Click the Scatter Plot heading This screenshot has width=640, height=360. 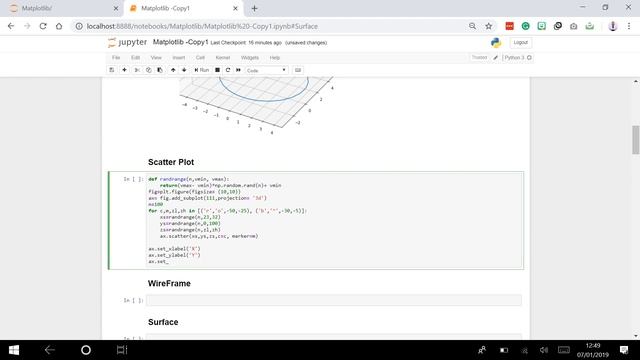coord(171,162)
